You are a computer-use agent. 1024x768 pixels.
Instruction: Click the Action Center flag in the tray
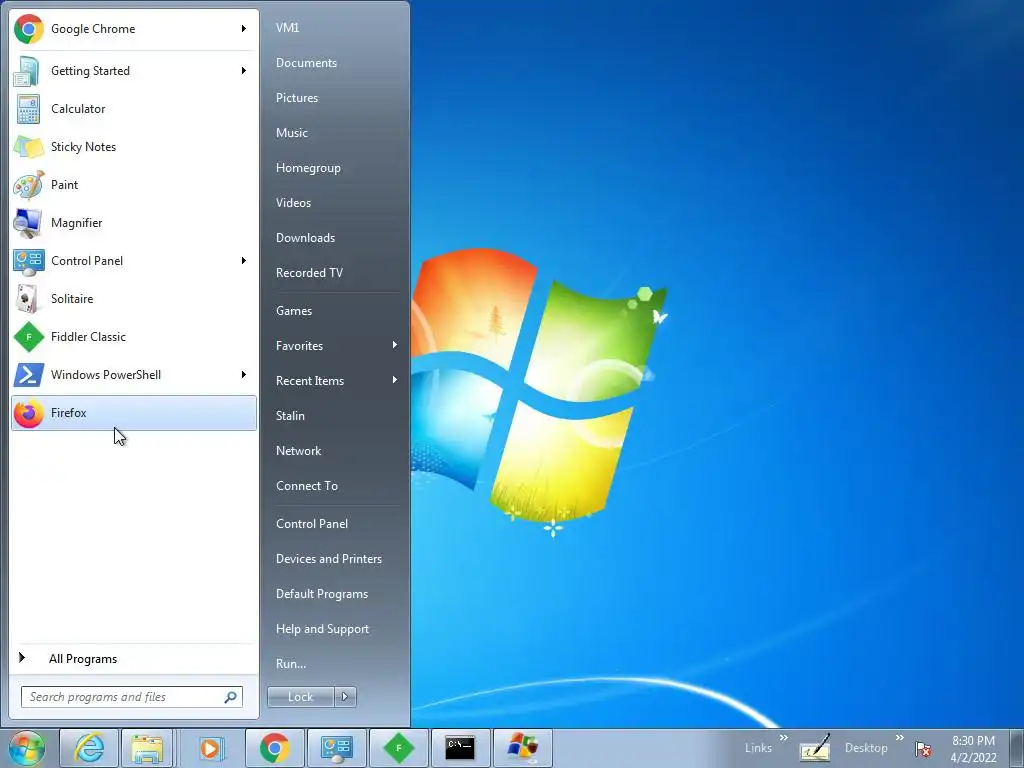coord(923,749)
